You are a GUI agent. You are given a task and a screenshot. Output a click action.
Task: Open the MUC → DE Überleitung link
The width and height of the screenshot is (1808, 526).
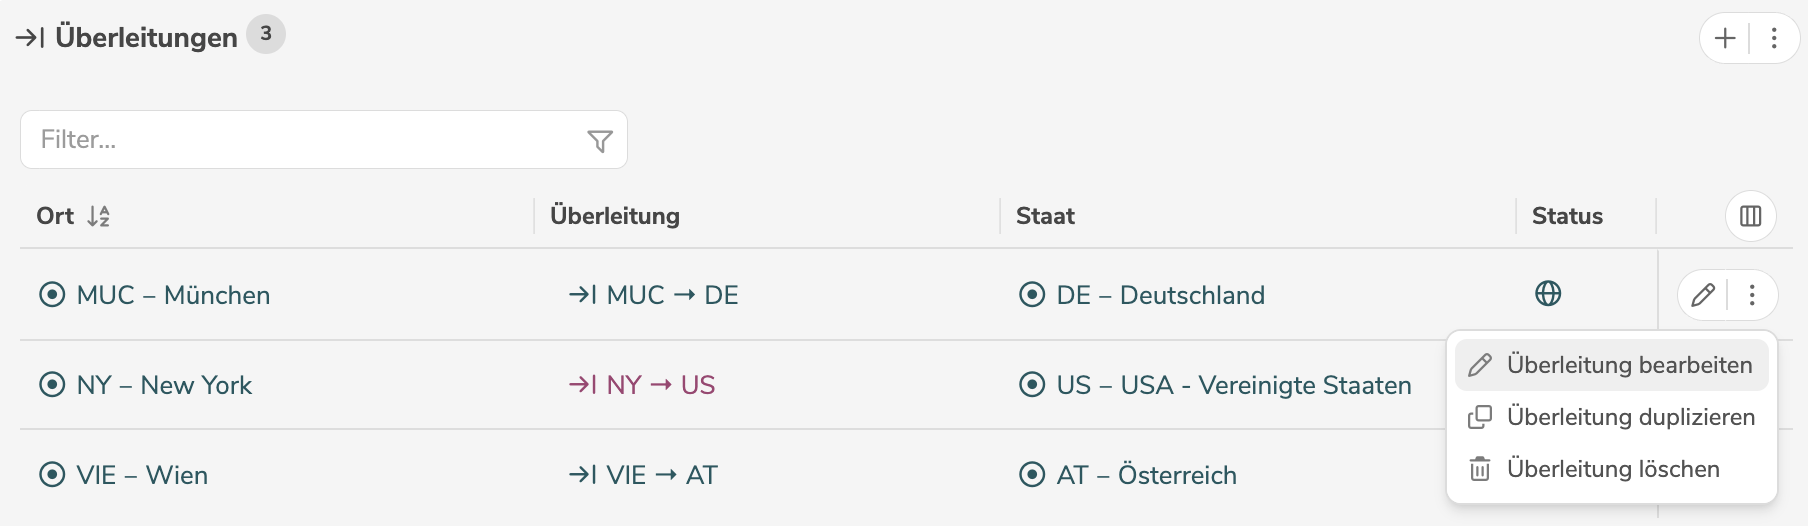(654, 295)
